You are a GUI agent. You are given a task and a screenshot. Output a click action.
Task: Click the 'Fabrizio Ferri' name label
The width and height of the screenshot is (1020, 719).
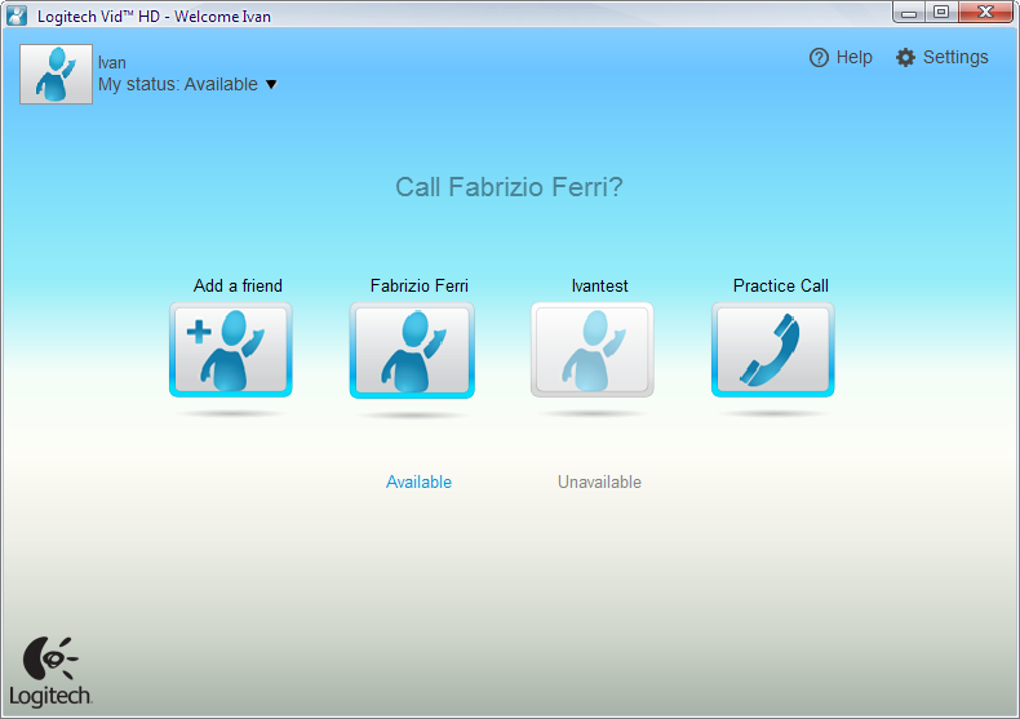[x=419, y=286]
